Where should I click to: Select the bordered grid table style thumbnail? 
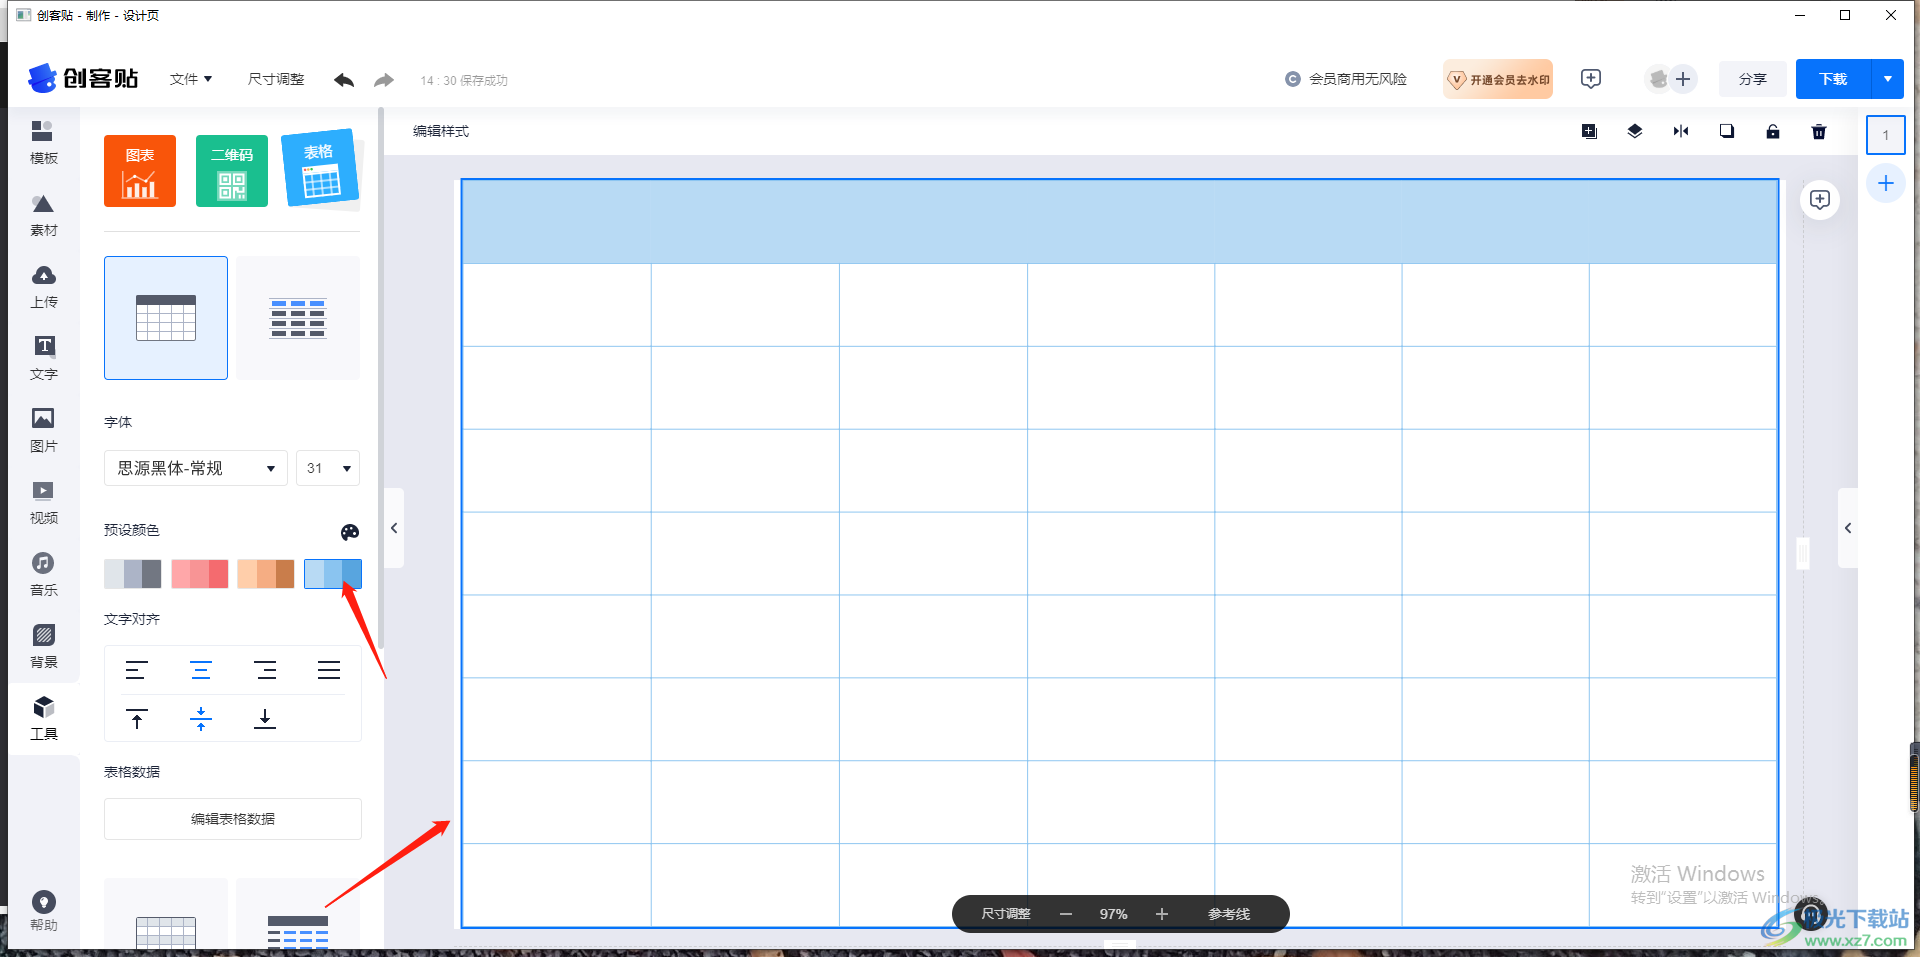pyautogui.click(x=166, y=318)
